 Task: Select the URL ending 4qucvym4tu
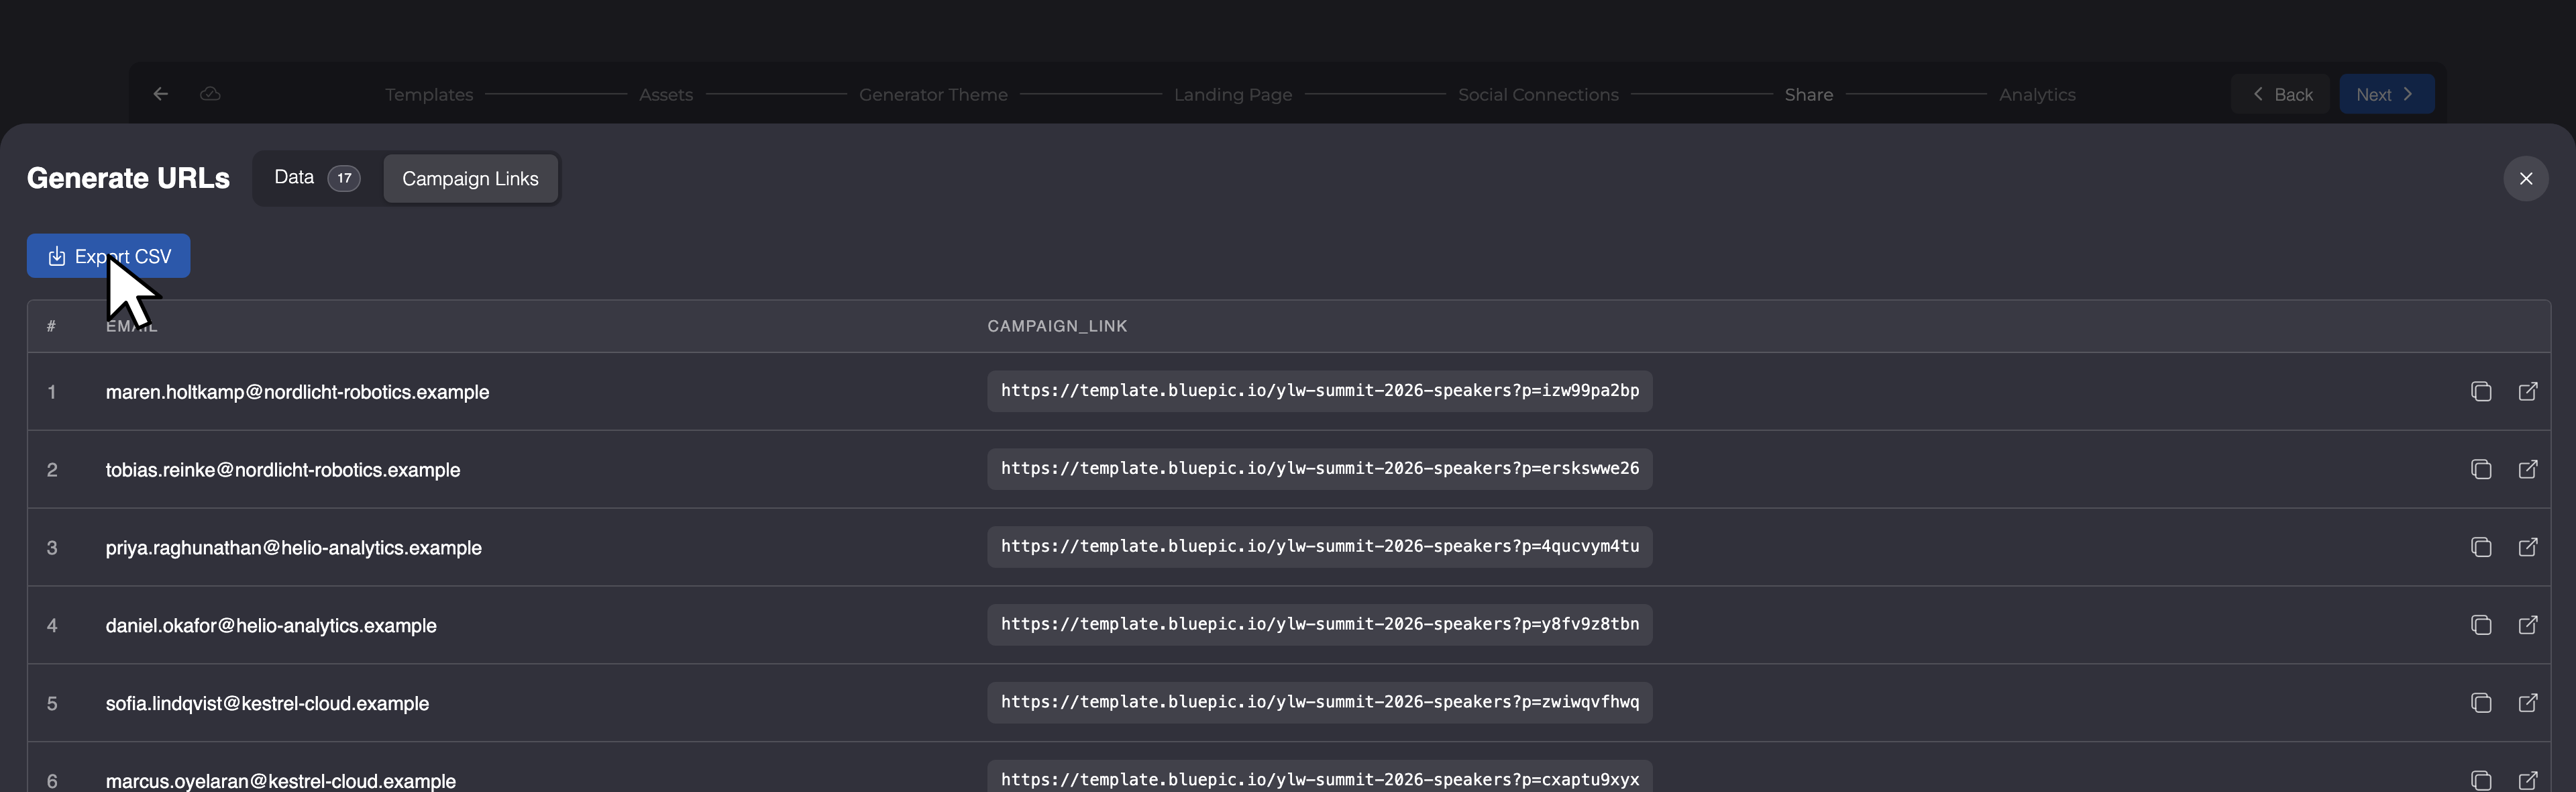(1320, 547)
